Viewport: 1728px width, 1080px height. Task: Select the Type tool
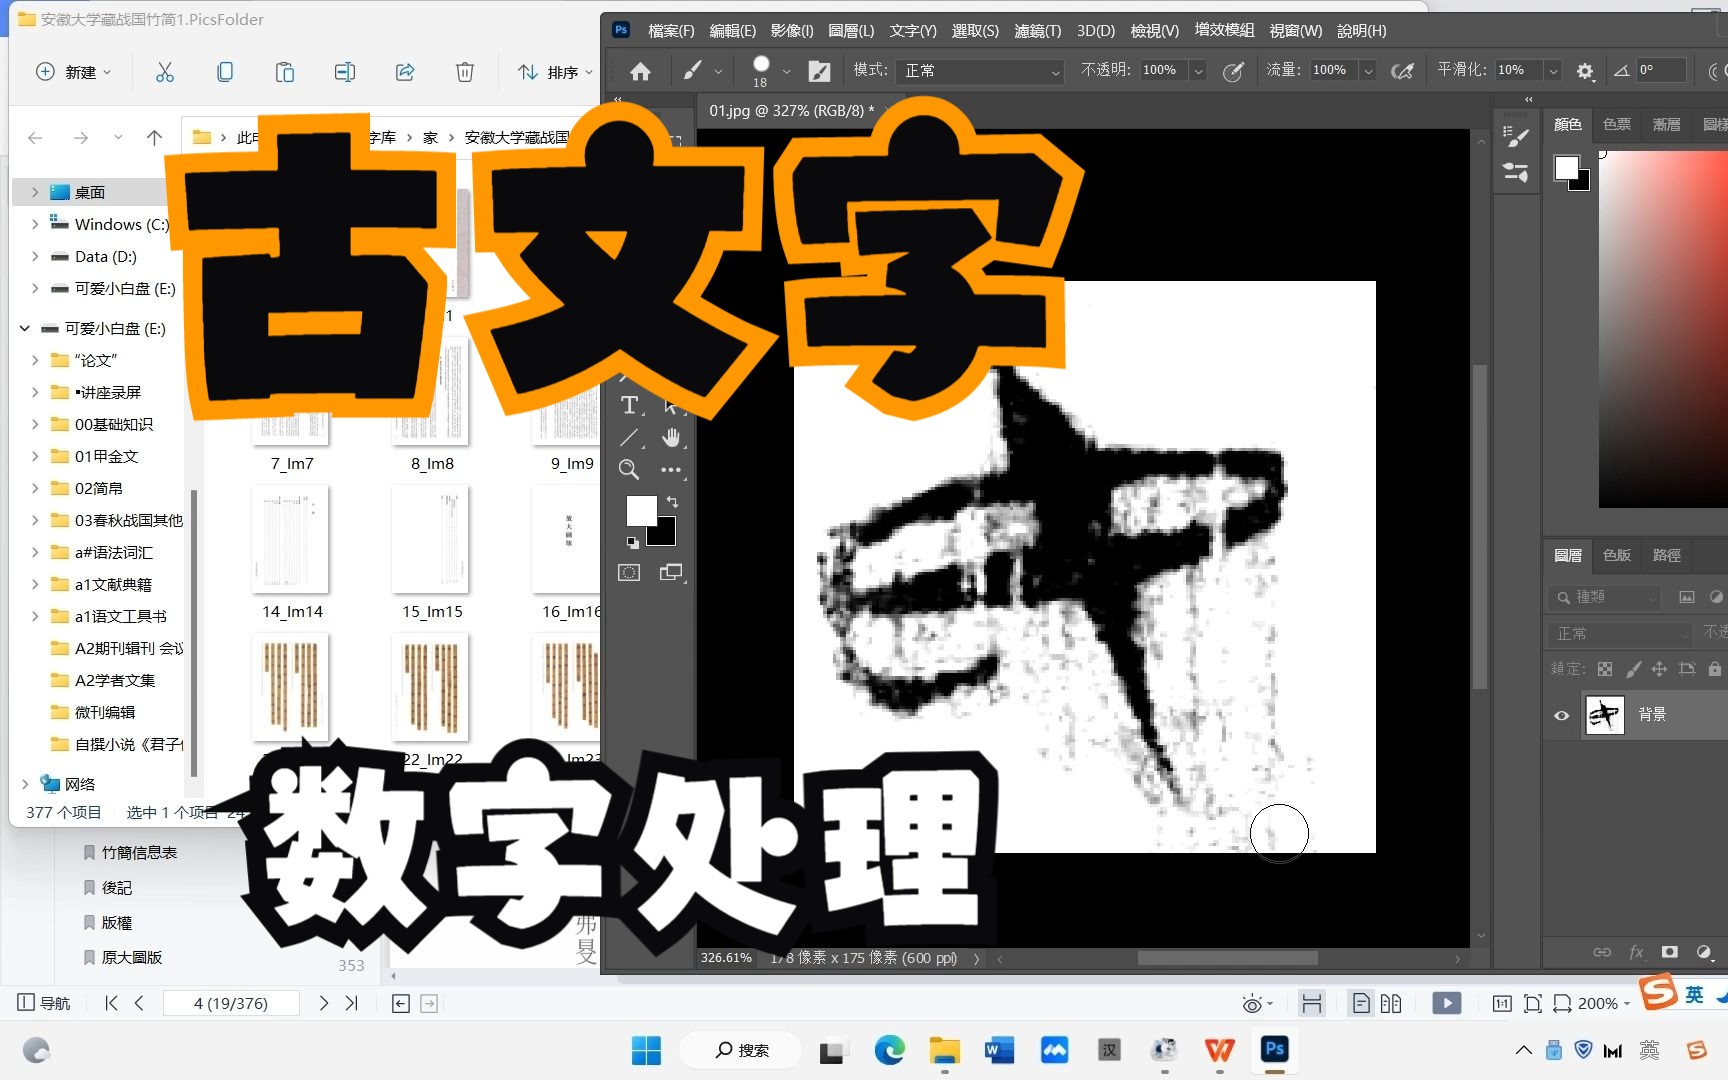coord(629,405)
